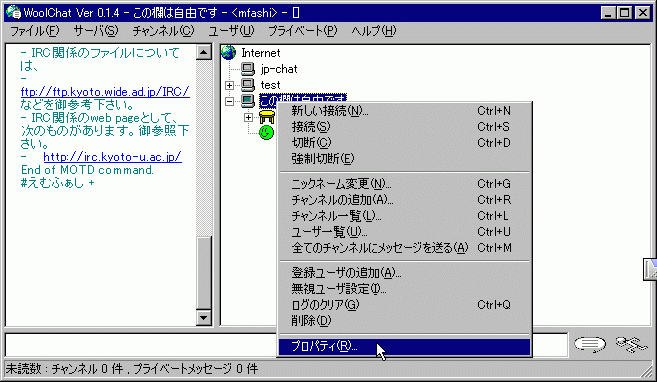Click the speech bubble send icon

(590, 345)
